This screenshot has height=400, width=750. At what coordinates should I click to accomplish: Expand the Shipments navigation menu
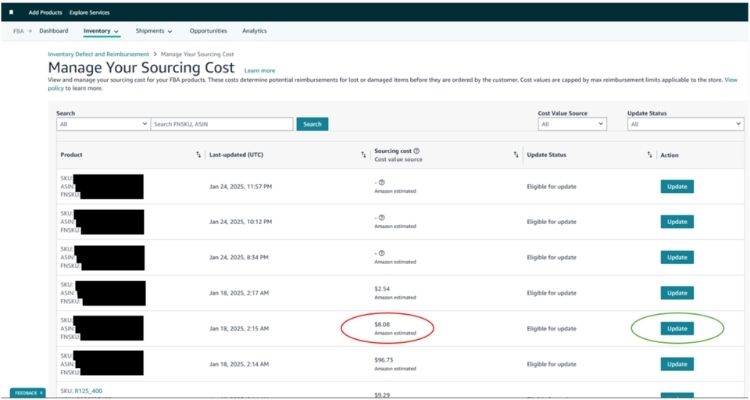(154, 31)
